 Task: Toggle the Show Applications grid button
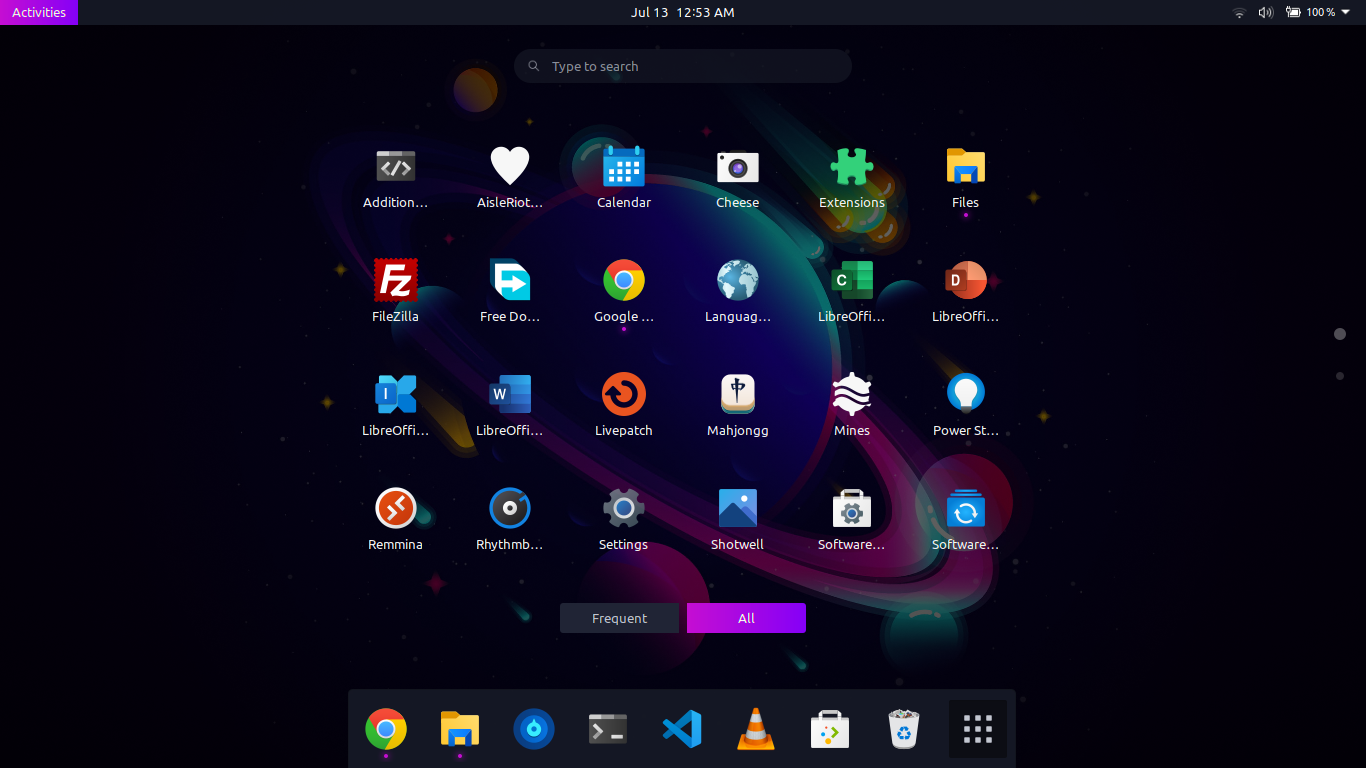(x=978, y=729)
